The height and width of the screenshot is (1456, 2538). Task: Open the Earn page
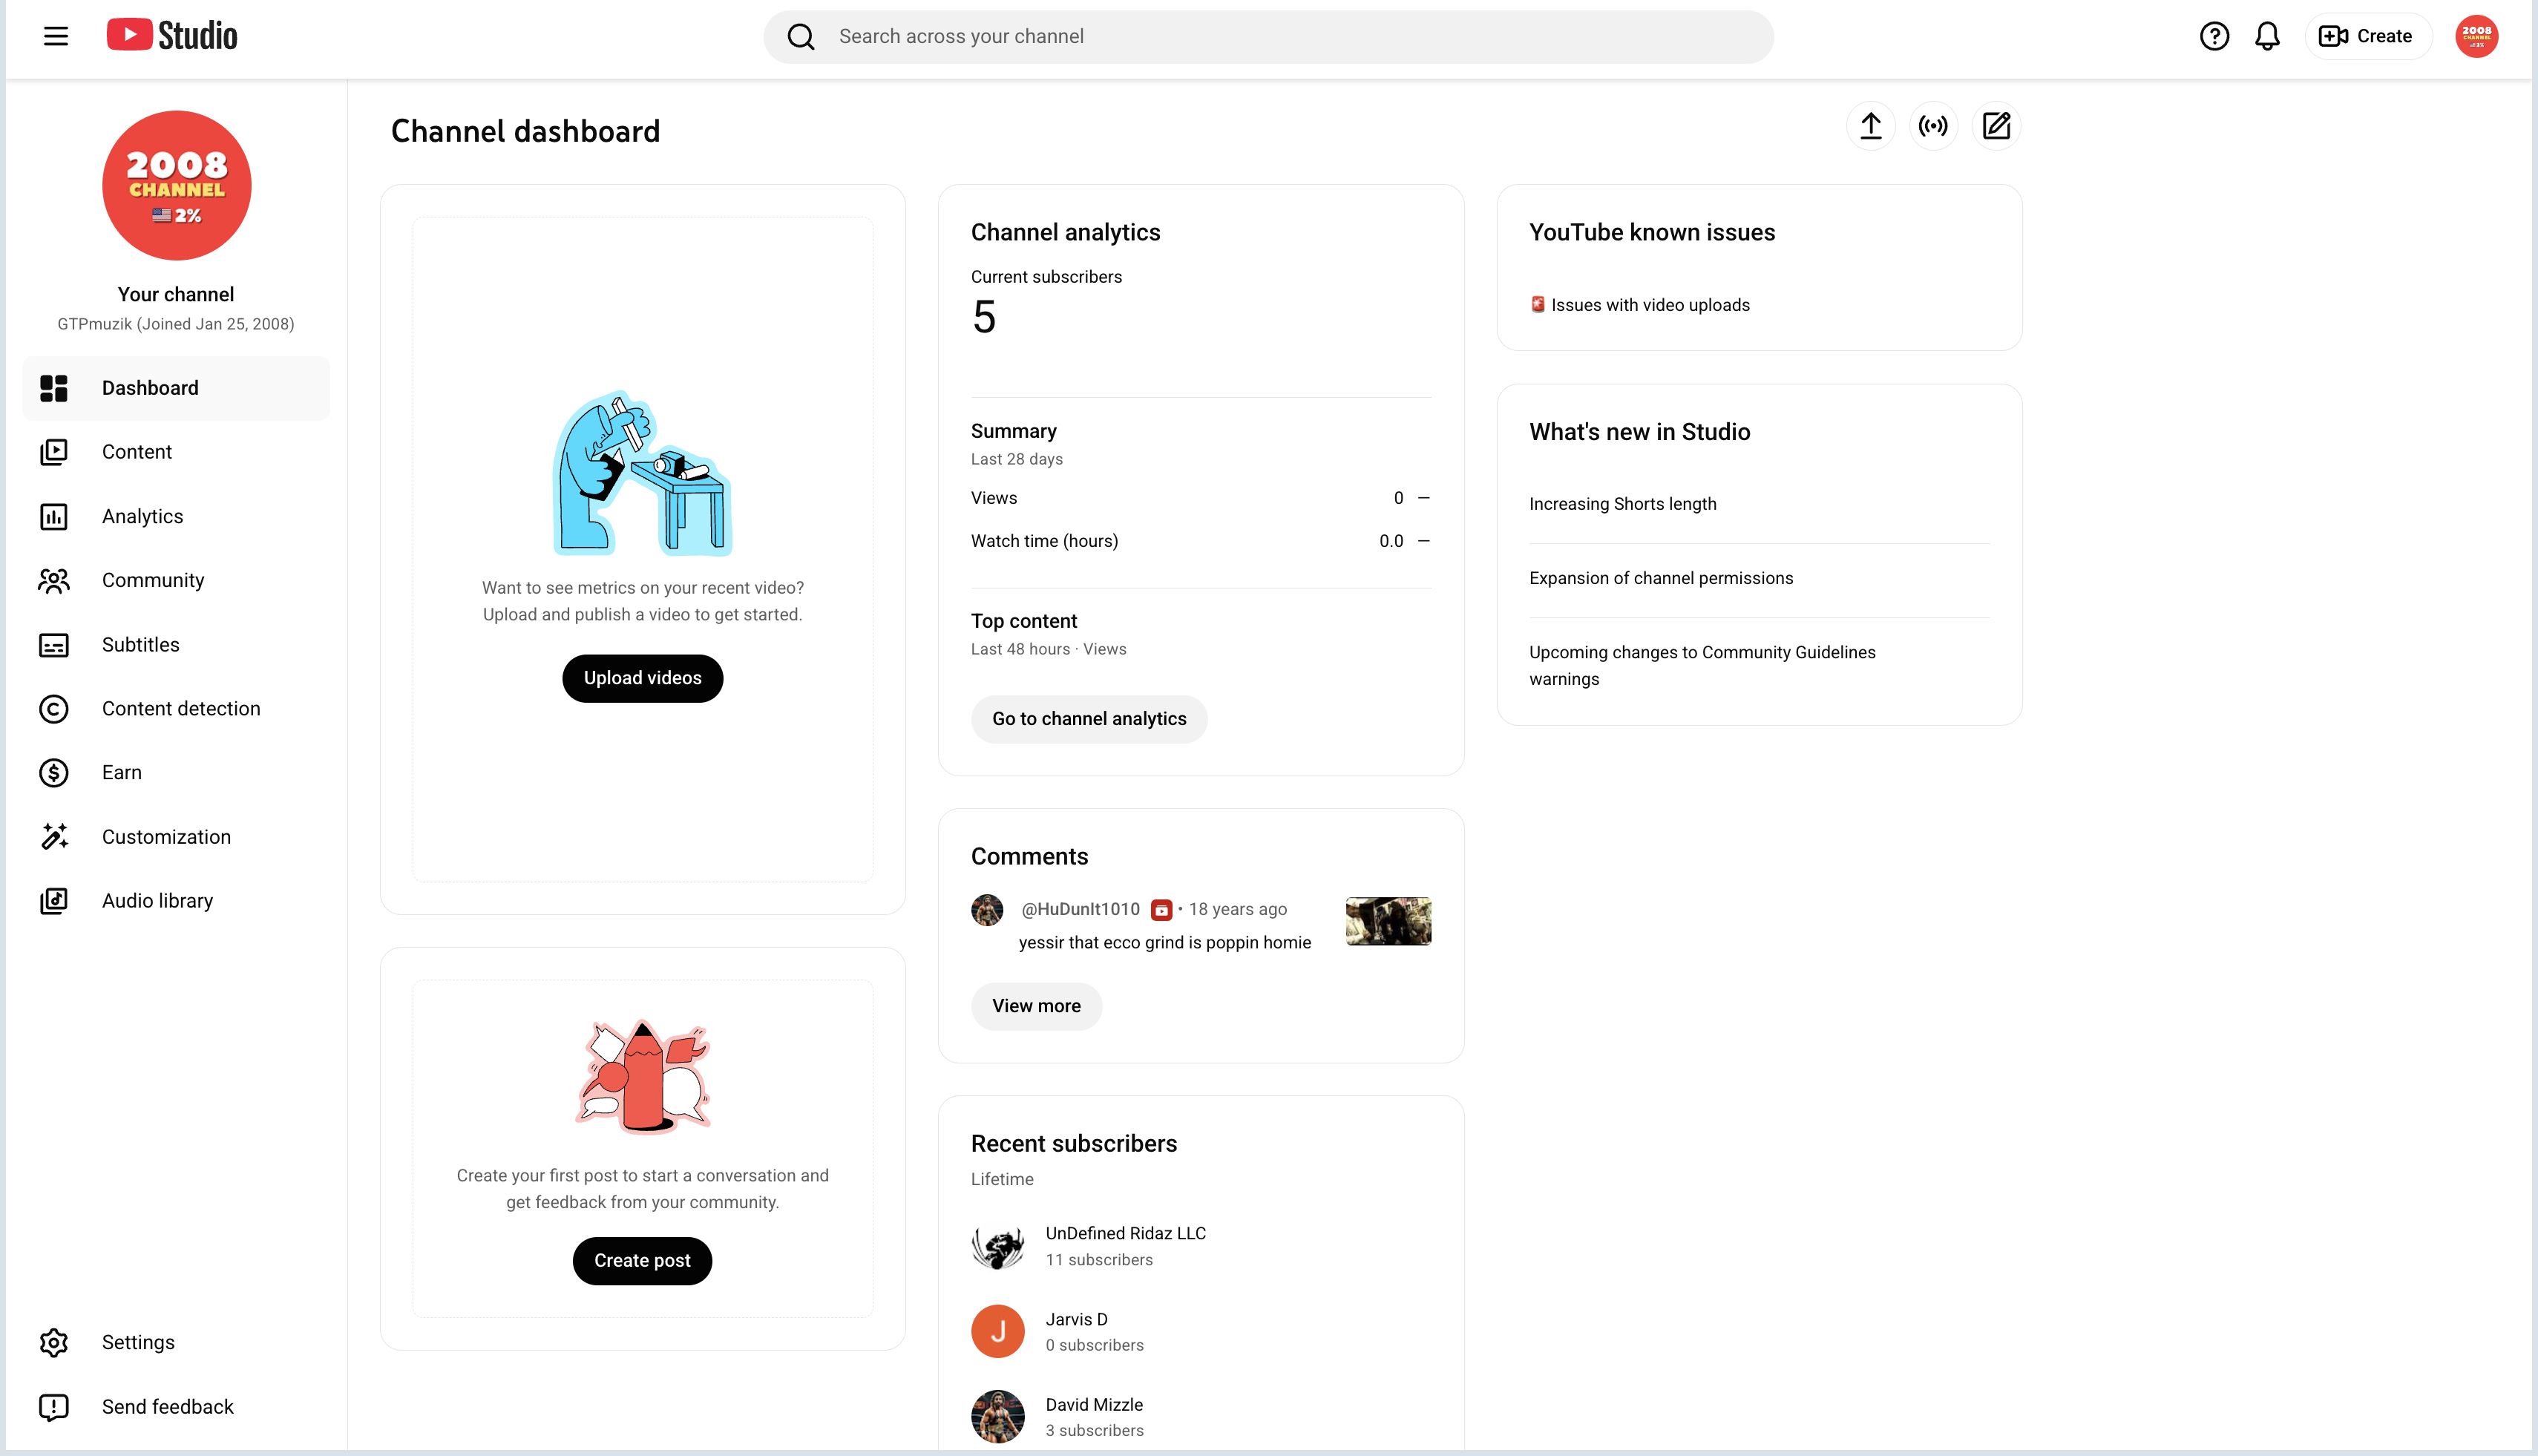pyautogui.click(x=176, y=773)
